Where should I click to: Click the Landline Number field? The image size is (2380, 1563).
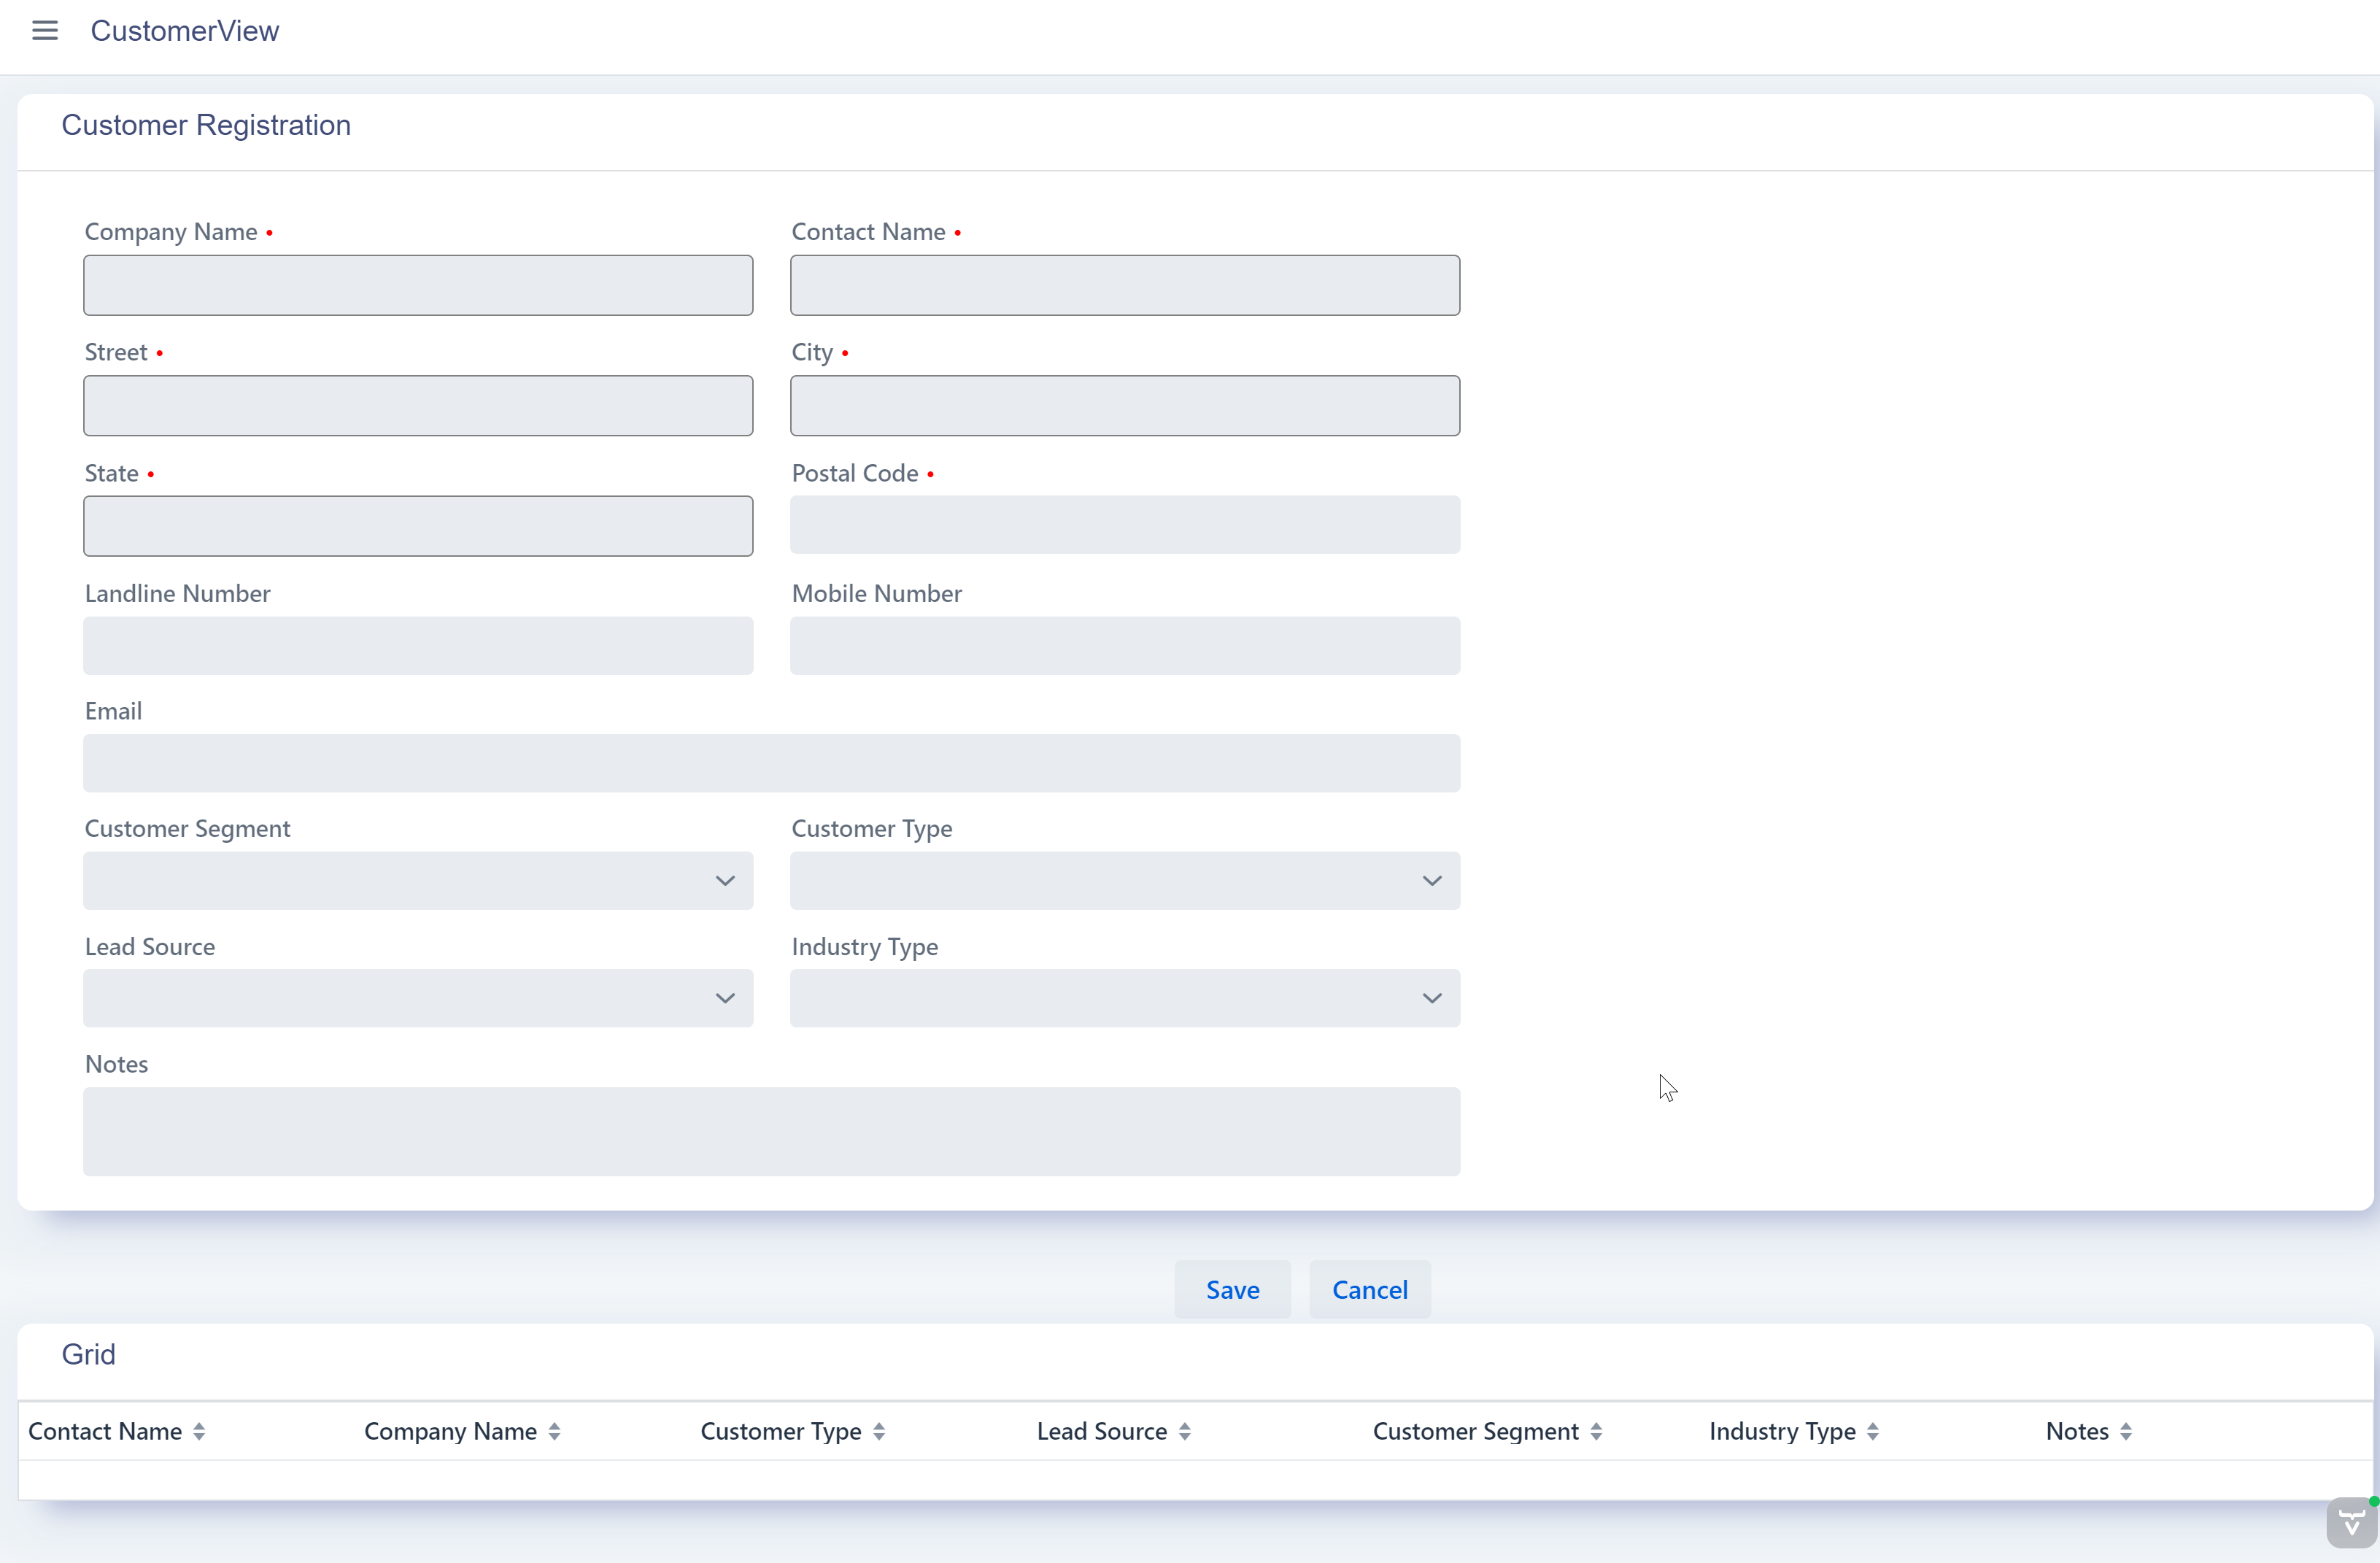418,645
